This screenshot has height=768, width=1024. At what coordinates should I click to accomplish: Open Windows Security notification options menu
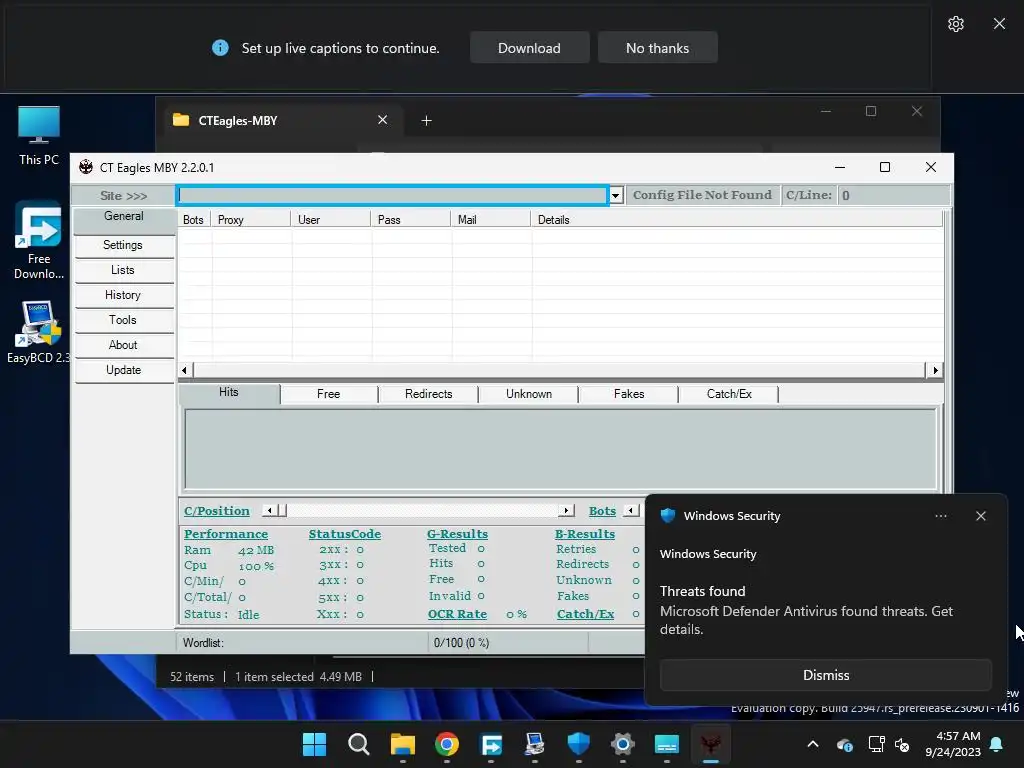tap(941, 516)
